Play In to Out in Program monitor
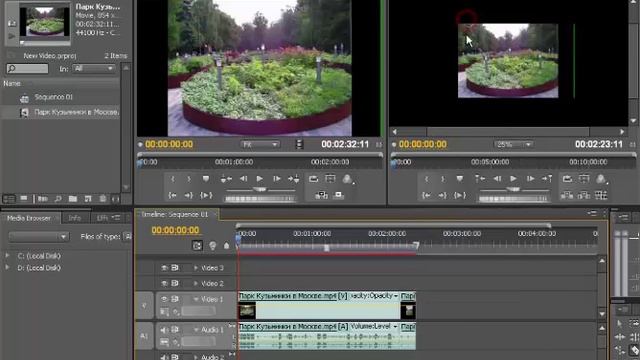This screenshot has height=360, width=640. [460, 196]
